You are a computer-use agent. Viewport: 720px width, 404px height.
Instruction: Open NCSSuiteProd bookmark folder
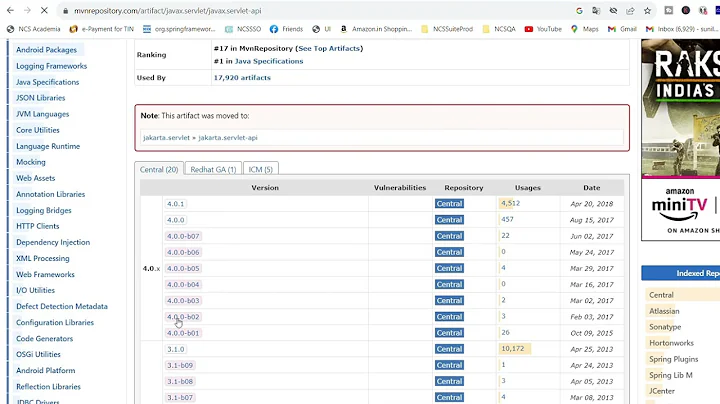point(447,29)
